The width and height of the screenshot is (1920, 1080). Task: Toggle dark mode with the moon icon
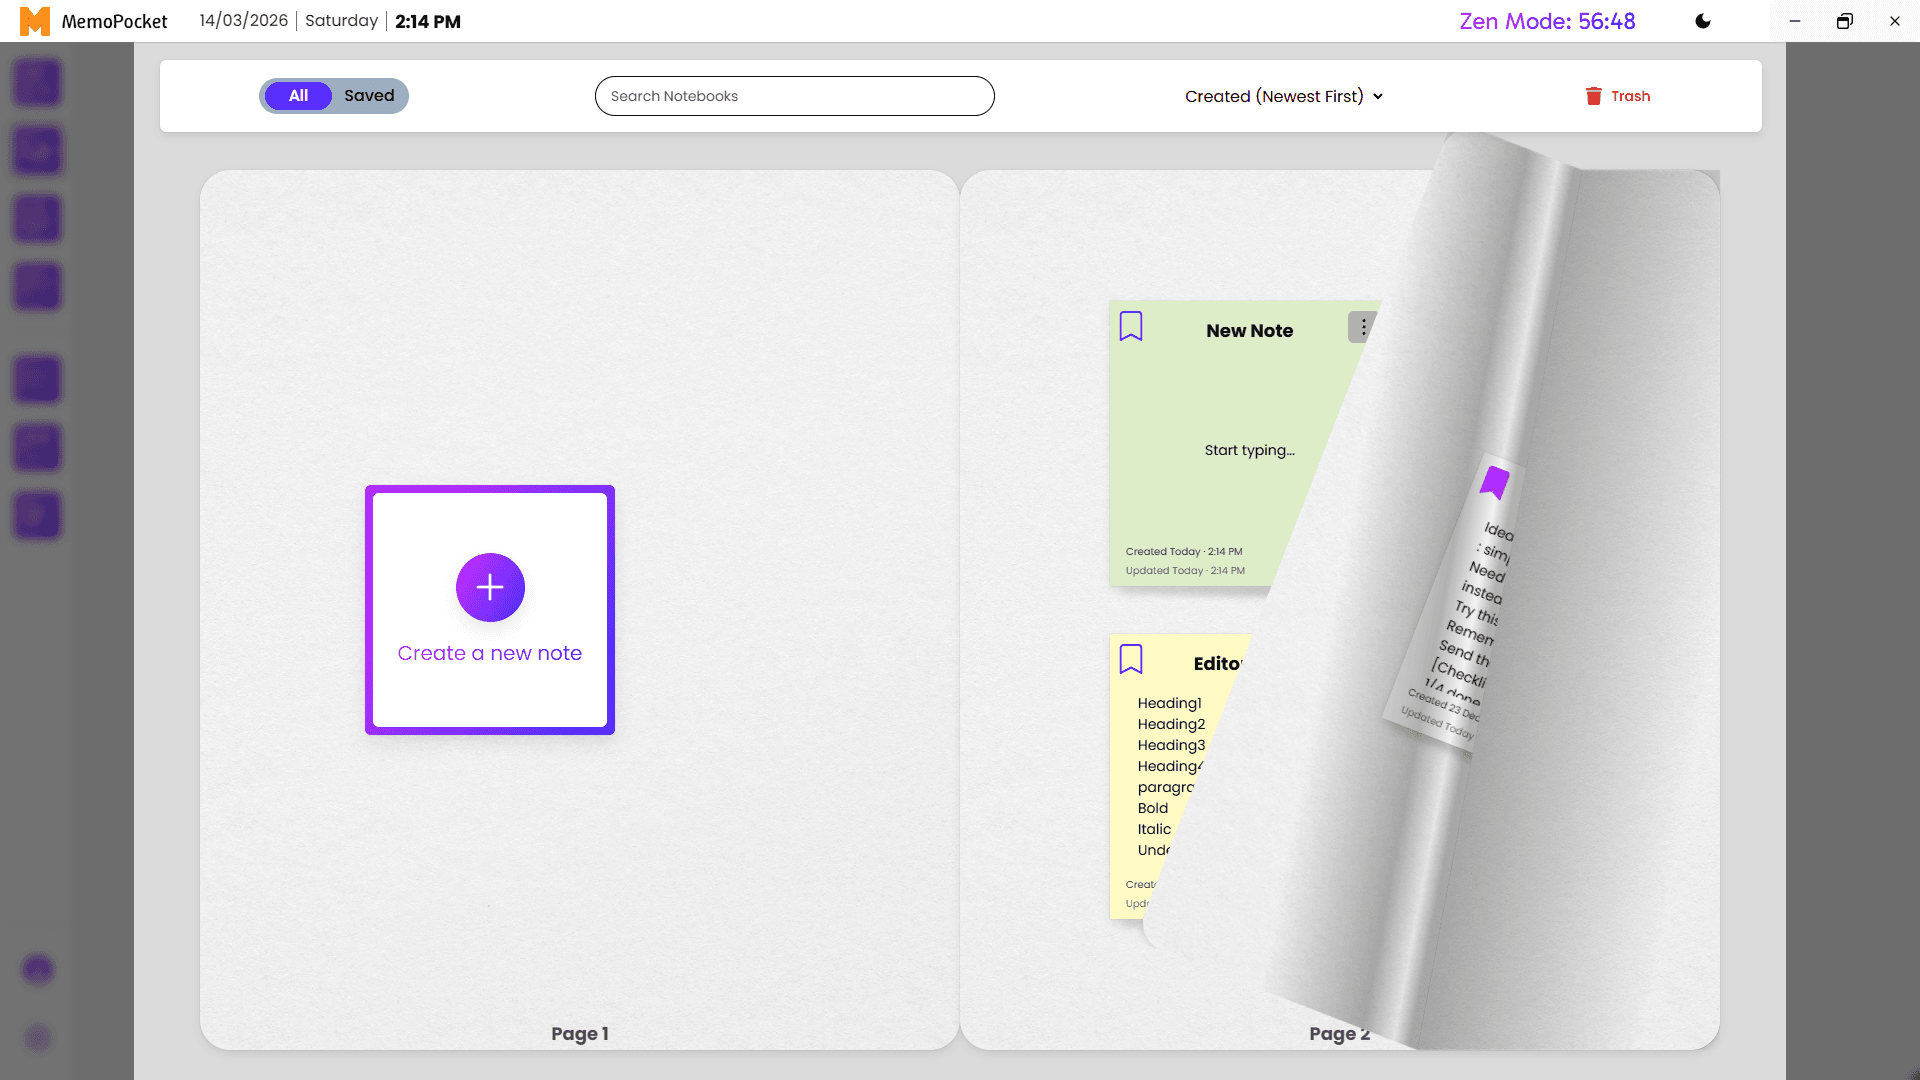tap(1703, 21)
